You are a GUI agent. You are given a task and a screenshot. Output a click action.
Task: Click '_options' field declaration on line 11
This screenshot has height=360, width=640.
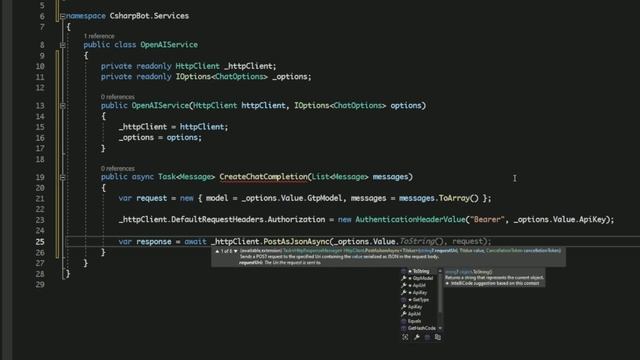[x=291, y=76]
